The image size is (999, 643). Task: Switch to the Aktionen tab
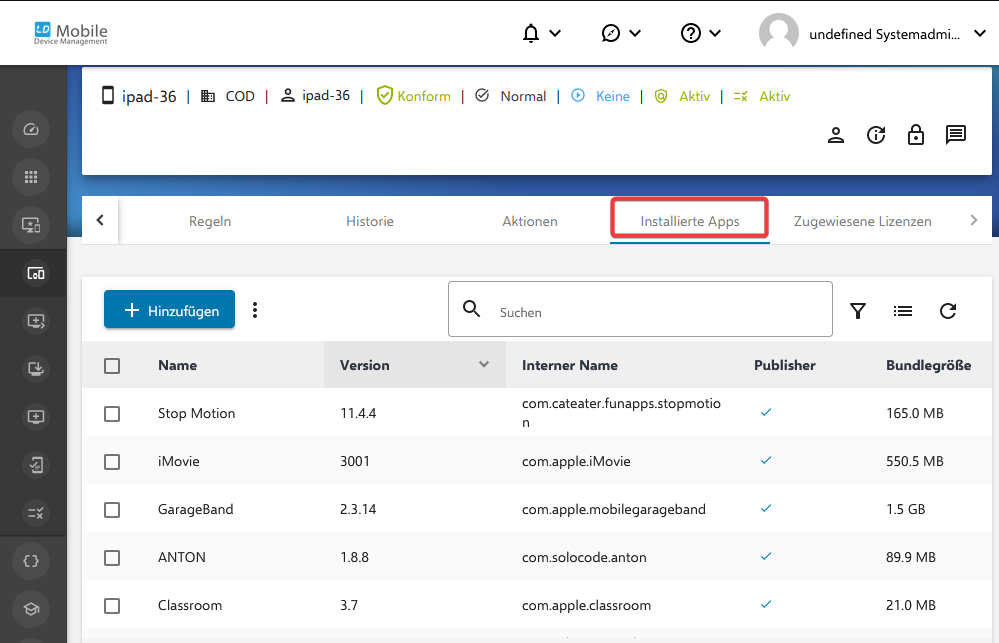click(530, 221)
